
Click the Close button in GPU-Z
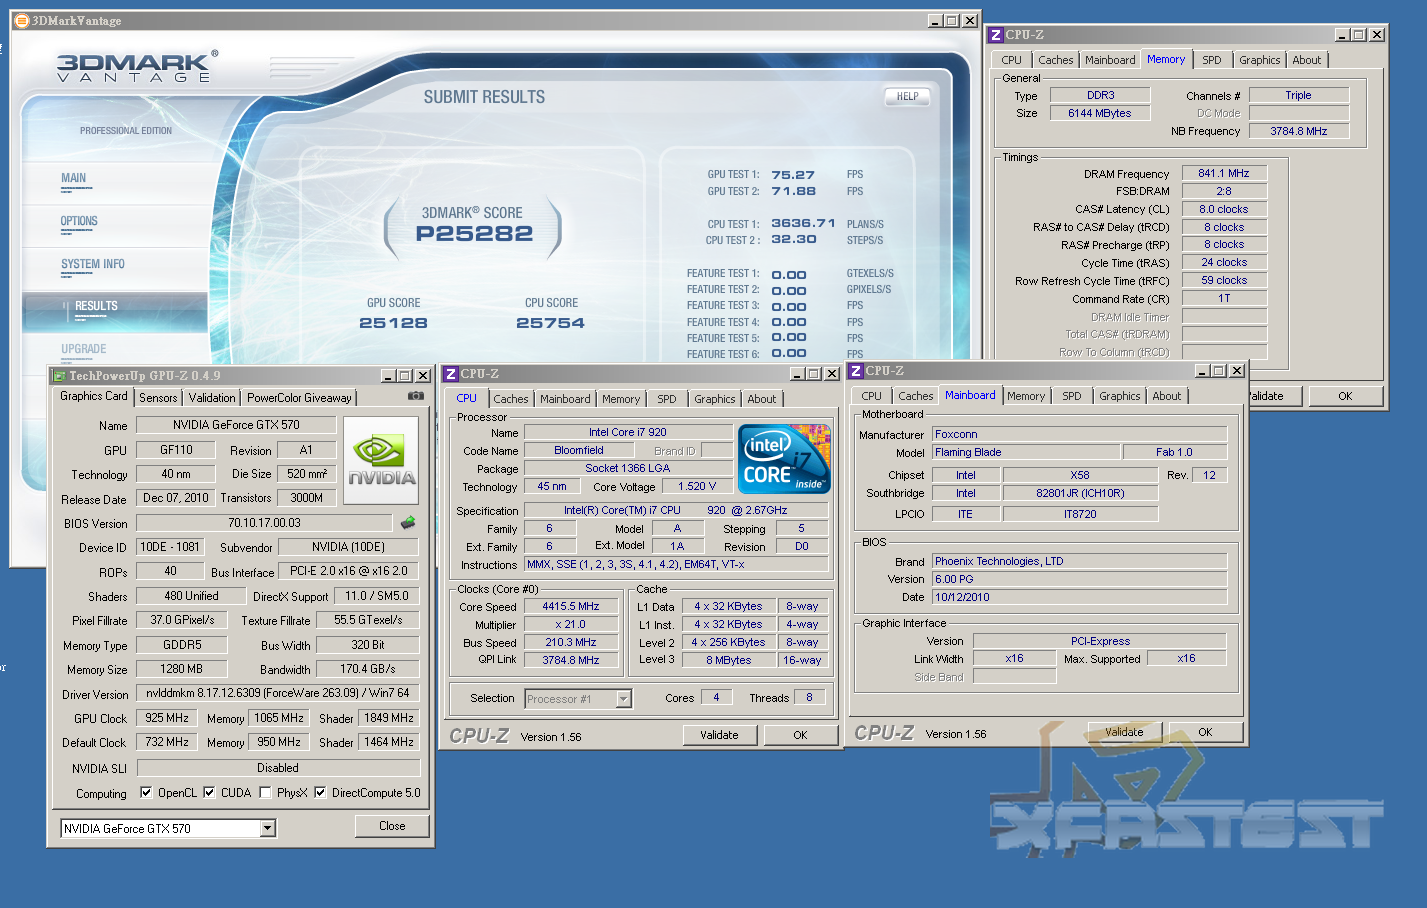392,826
